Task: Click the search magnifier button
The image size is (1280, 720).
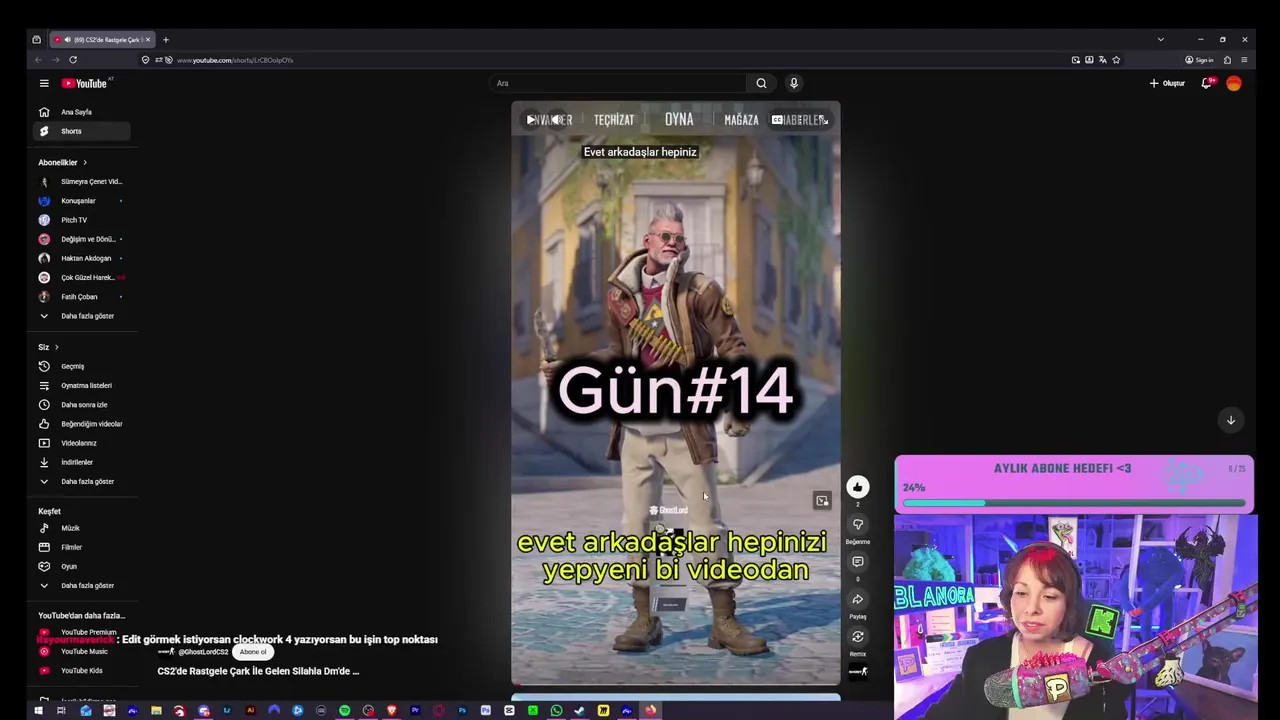Action: coord(761,83)
